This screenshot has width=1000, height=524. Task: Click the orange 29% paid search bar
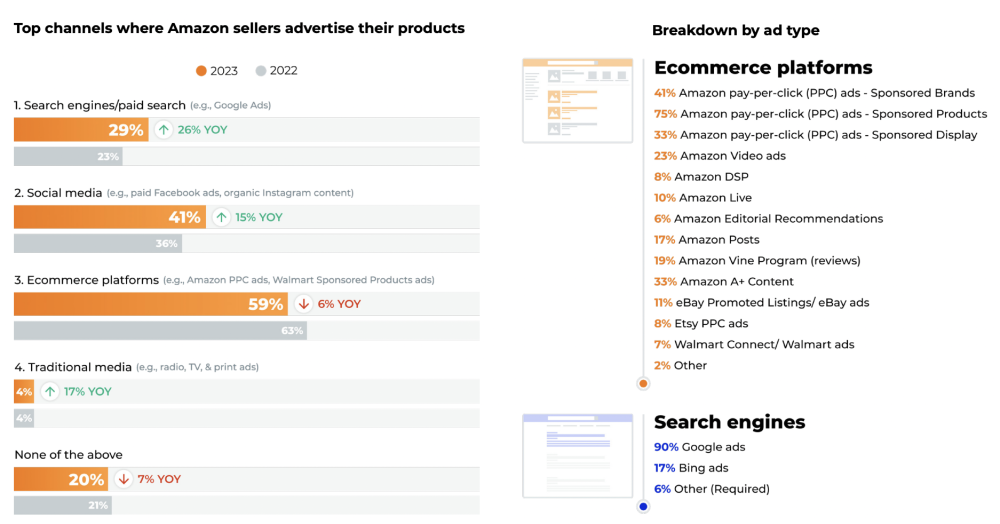[x=80, y=130]
